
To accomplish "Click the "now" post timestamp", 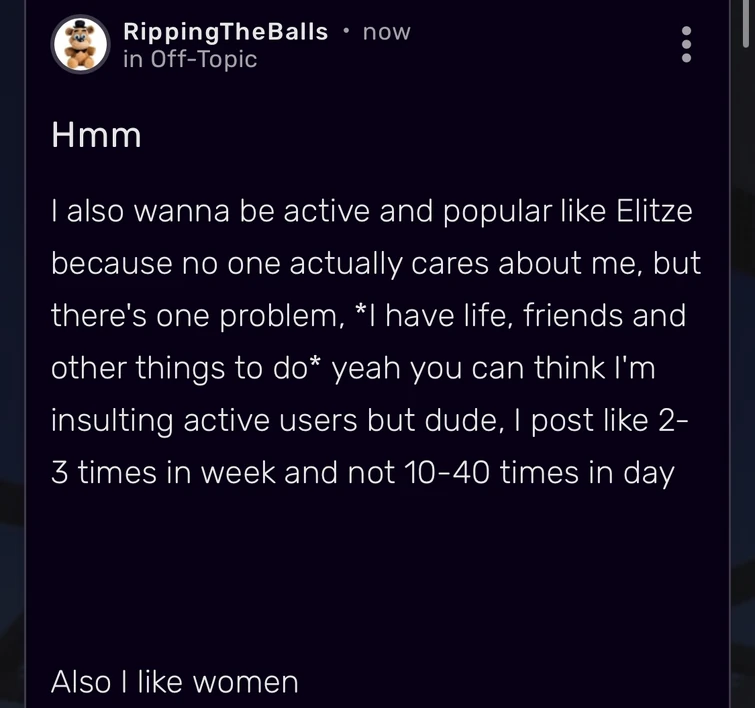I will (x=387, y=31).
